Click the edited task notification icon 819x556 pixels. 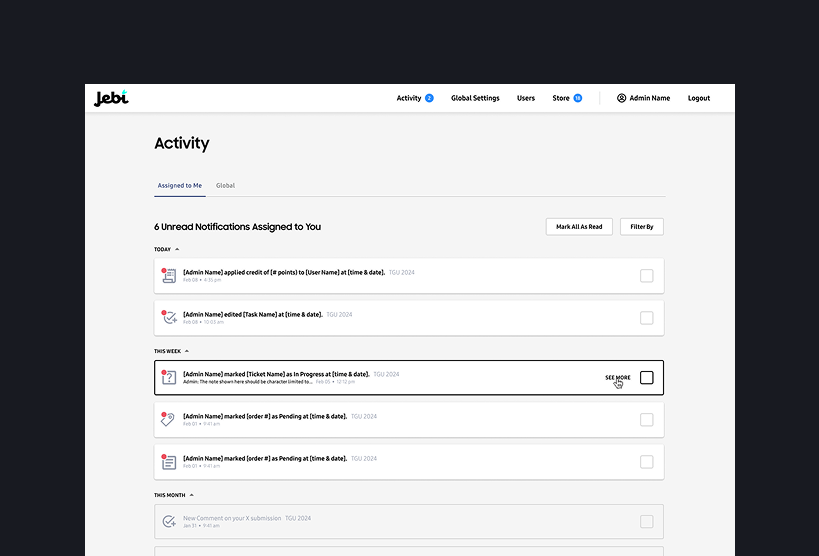click(169, 317)
